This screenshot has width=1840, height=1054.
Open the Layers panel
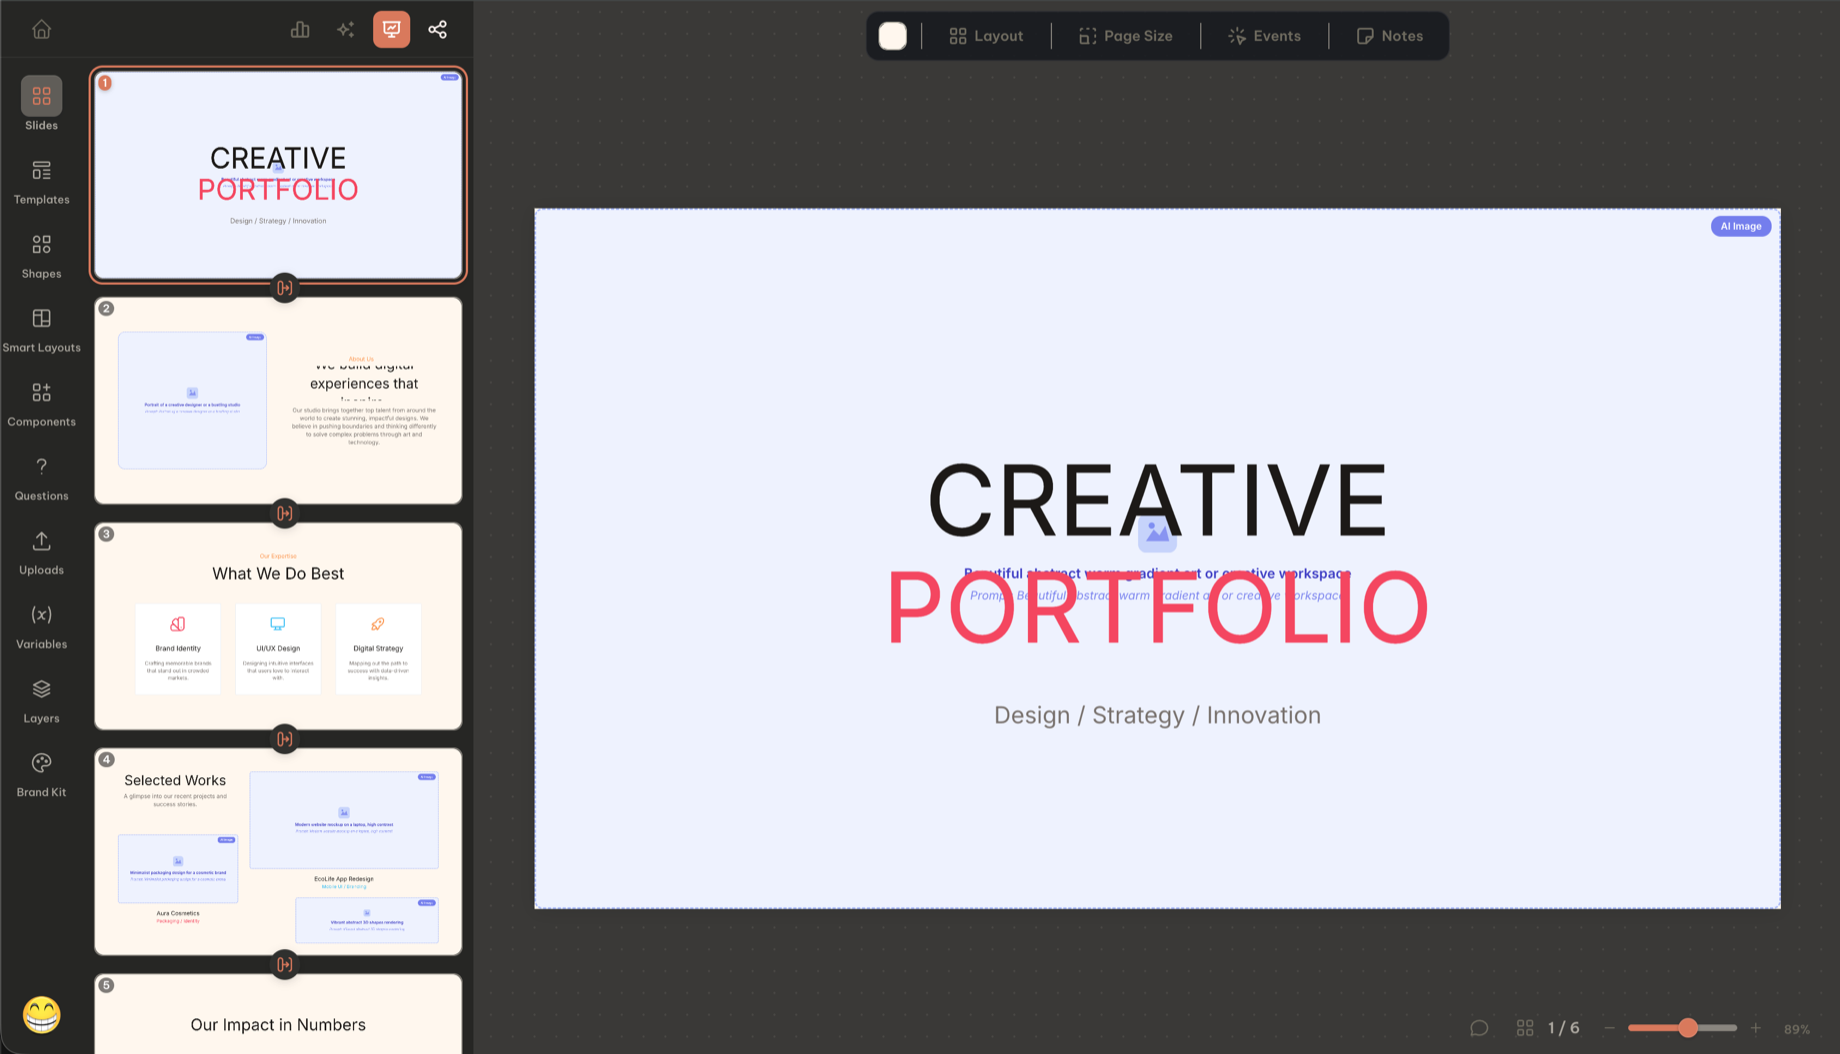click(x=41, y=700)
